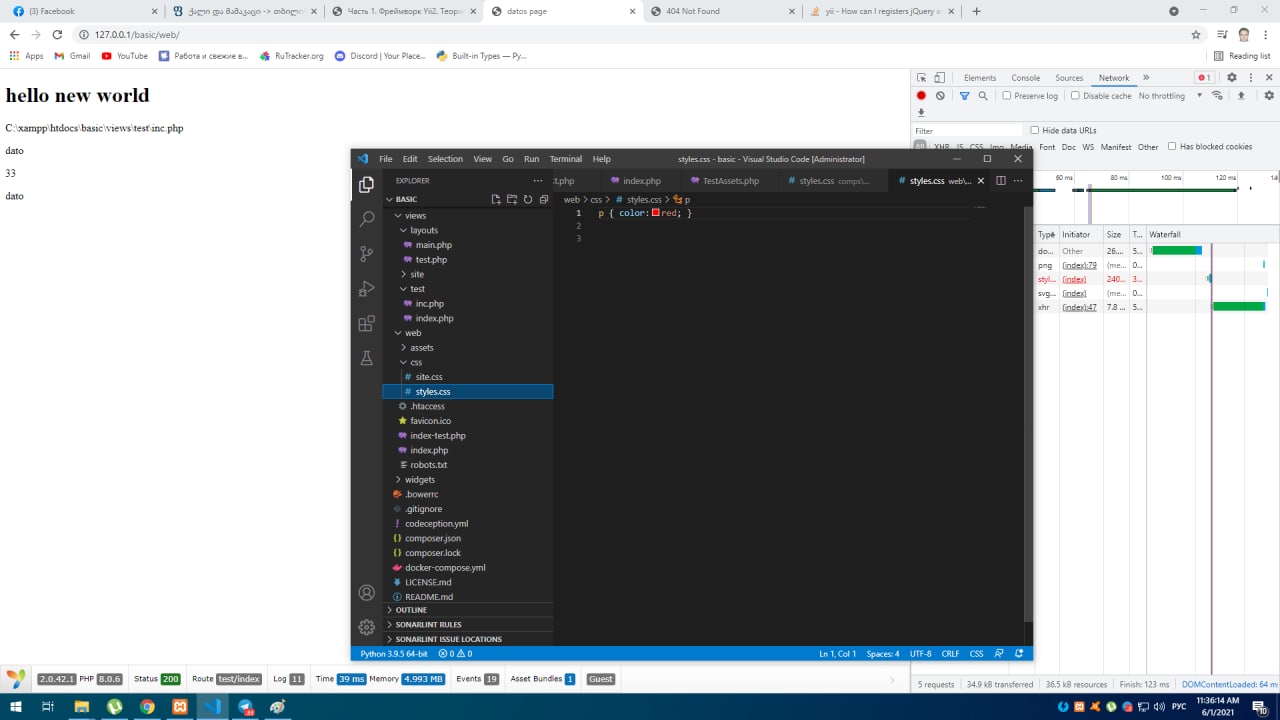This screenshot has width=1280, height=720.
Task: Clear the DevTools network log
Action: click(940, 96)
